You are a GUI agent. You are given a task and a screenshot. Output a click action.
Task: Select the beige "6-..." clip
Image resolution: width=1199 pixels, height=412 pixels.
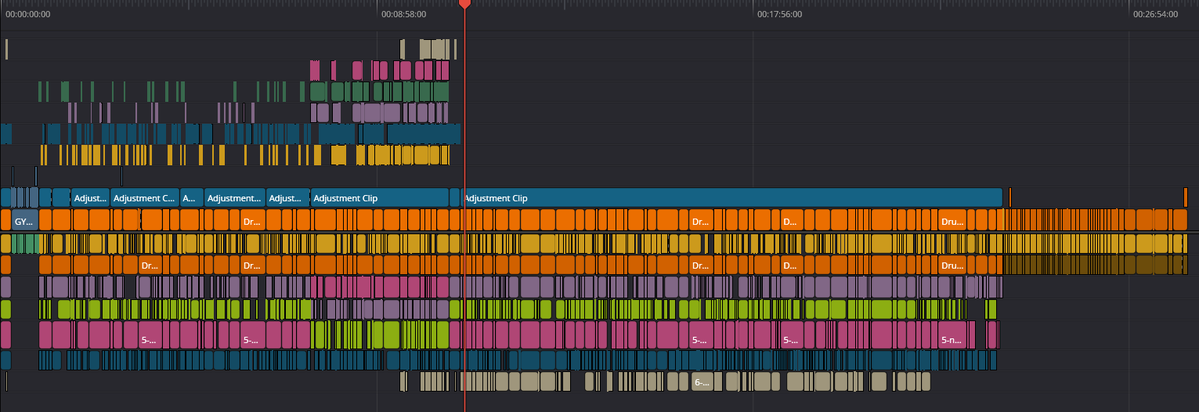point(700,381)
